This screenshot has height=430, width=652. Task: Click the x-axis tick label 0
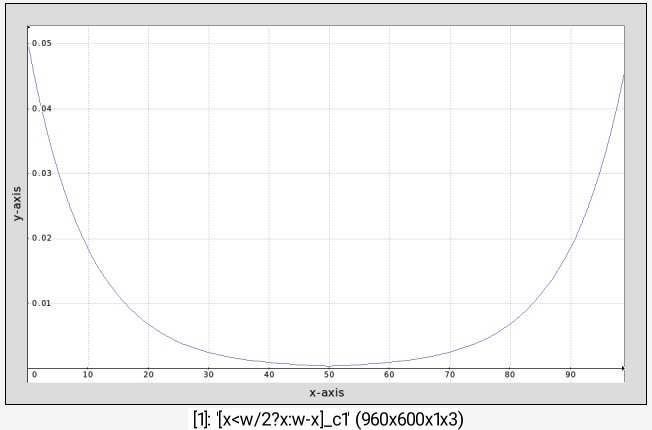point(35,374)
